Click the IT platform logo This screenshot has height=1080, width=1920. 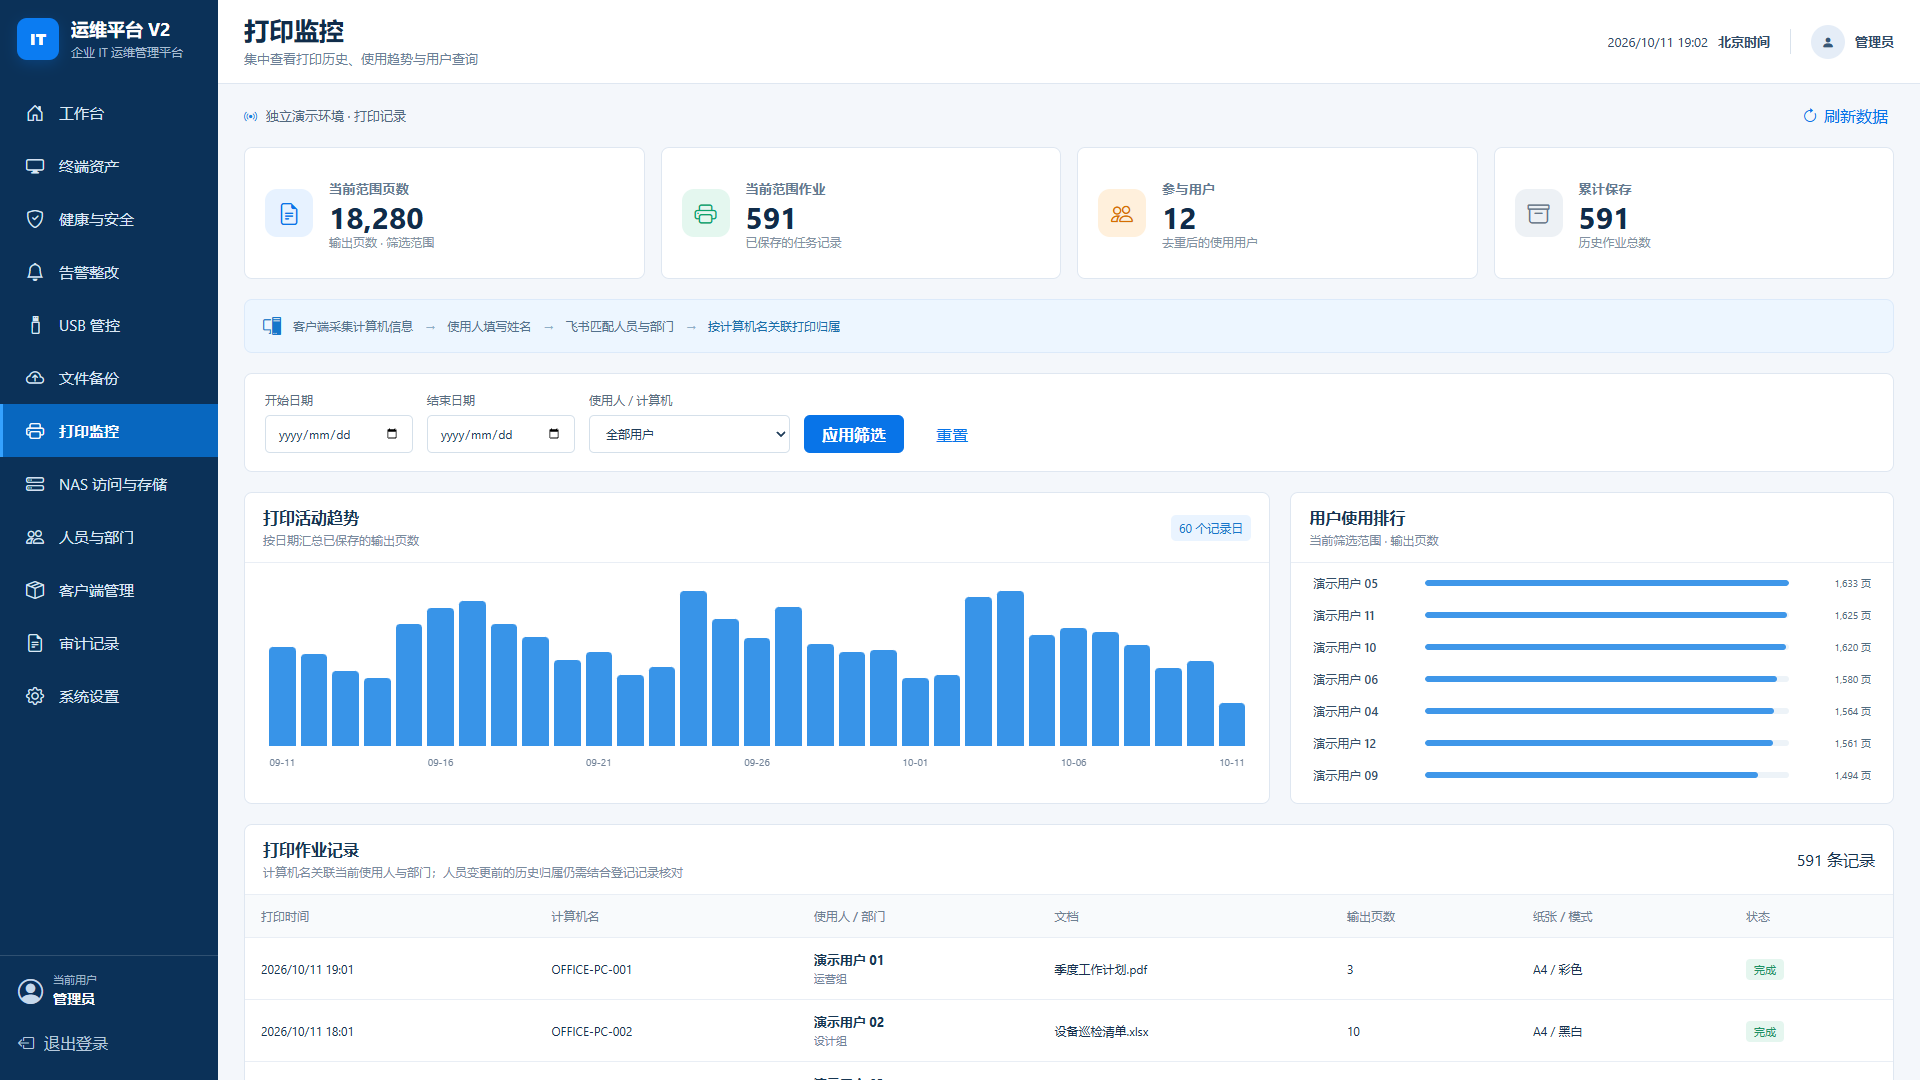coord(38,39)
